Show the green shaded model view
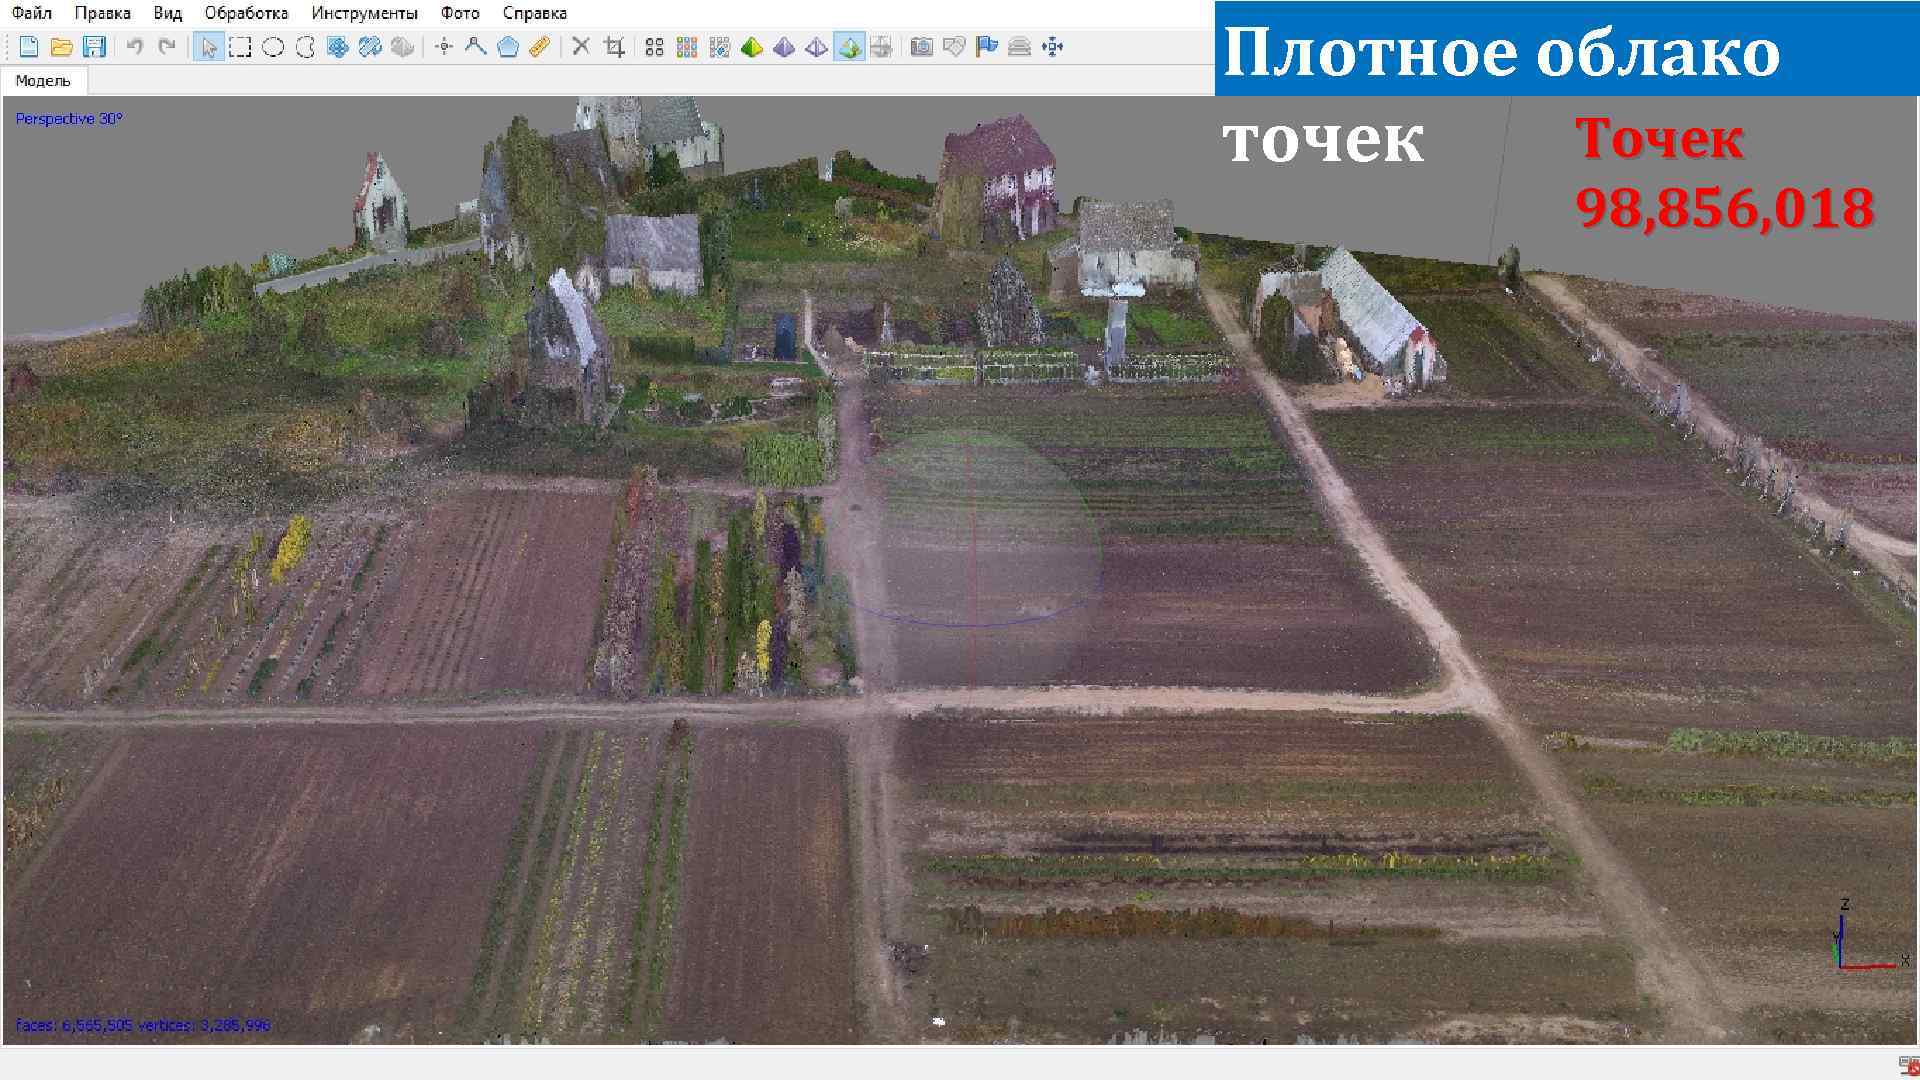Image resolution: width=1920 pixels, height=1080 pixels. coord(752,47)
